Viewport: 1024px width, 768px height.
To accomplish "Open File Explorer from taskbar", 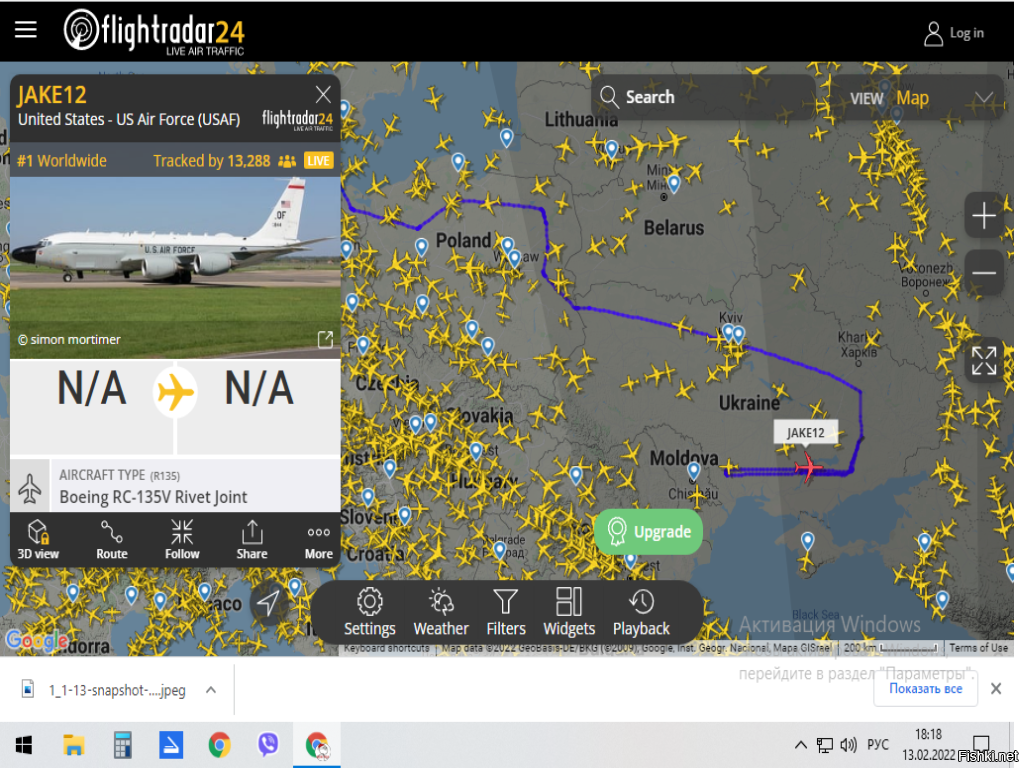I will coord(74,745).
